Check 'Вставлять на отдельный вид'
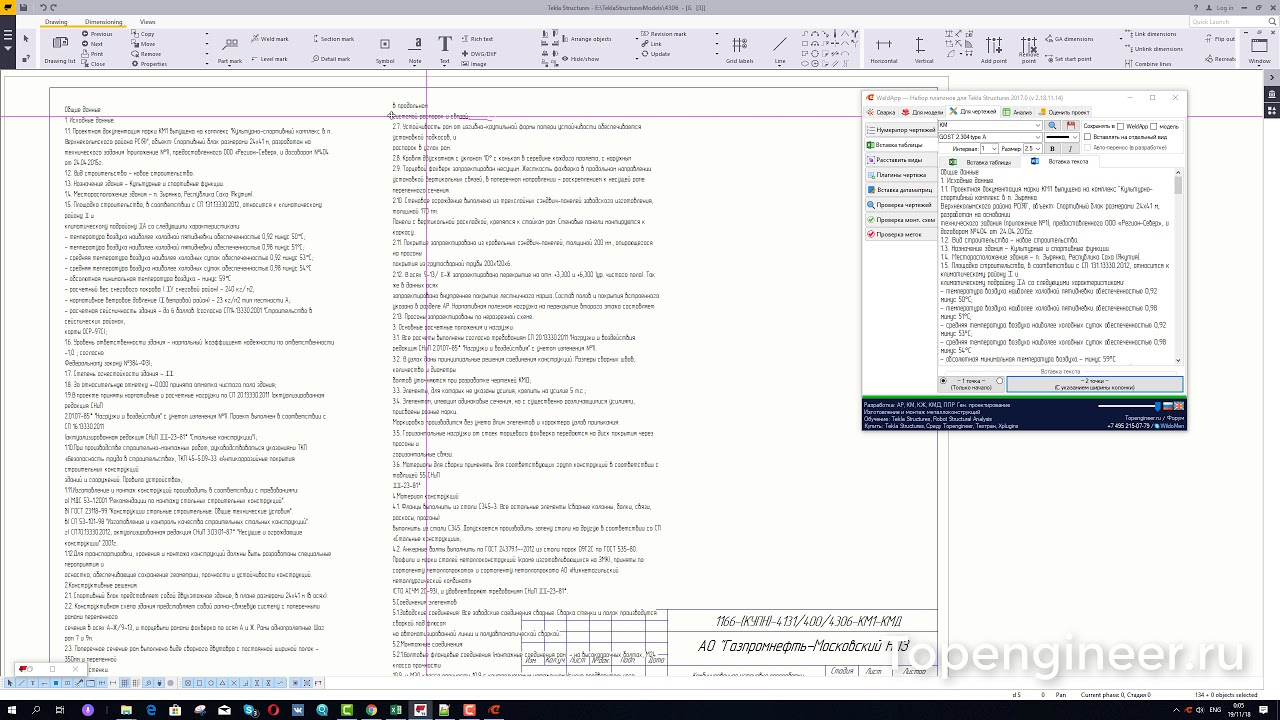Screen dimensions: 1280x720 click(1087, 137)
